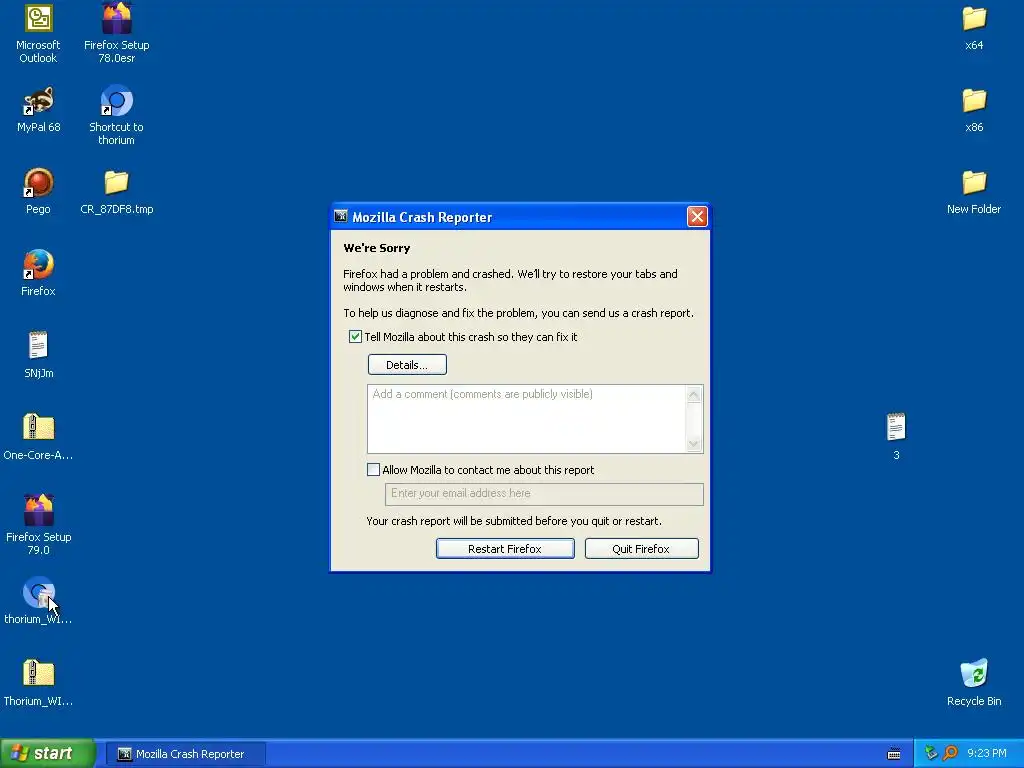Screen dimensions: 1024x768
Task: Click the comment box scroll down arrow
Action: pyautogui.click(x=694, y=444)
